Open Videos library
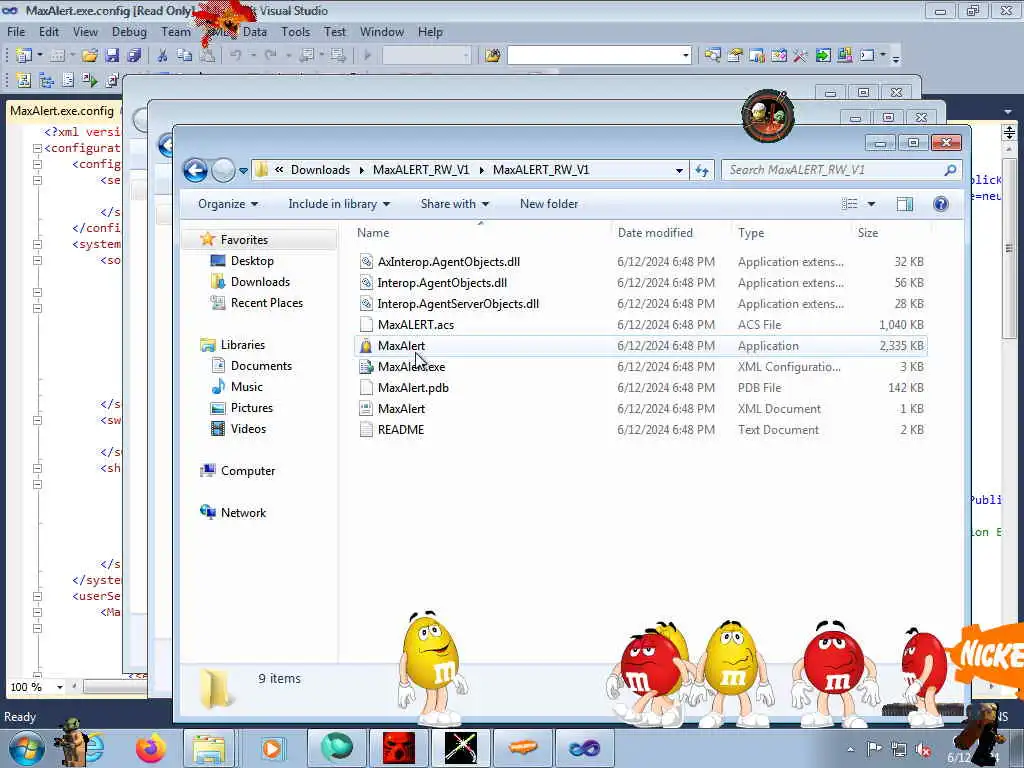This screenshot has height=768, width=1024. pyautogui.click(x=248, y=428)
